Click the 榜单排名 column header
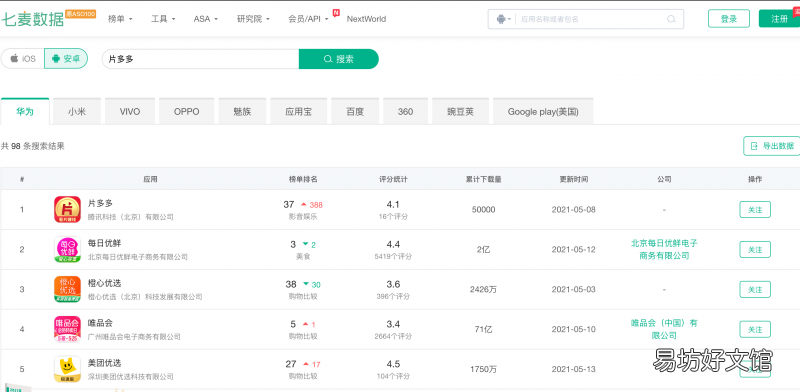The image size is (800, 392). click(x=303, y=179)
